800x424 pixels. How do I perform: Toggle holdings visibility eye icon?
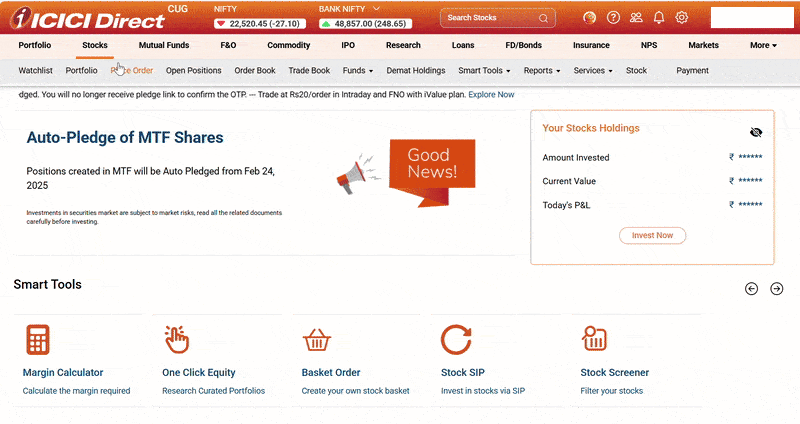click(x=756, y=132)
